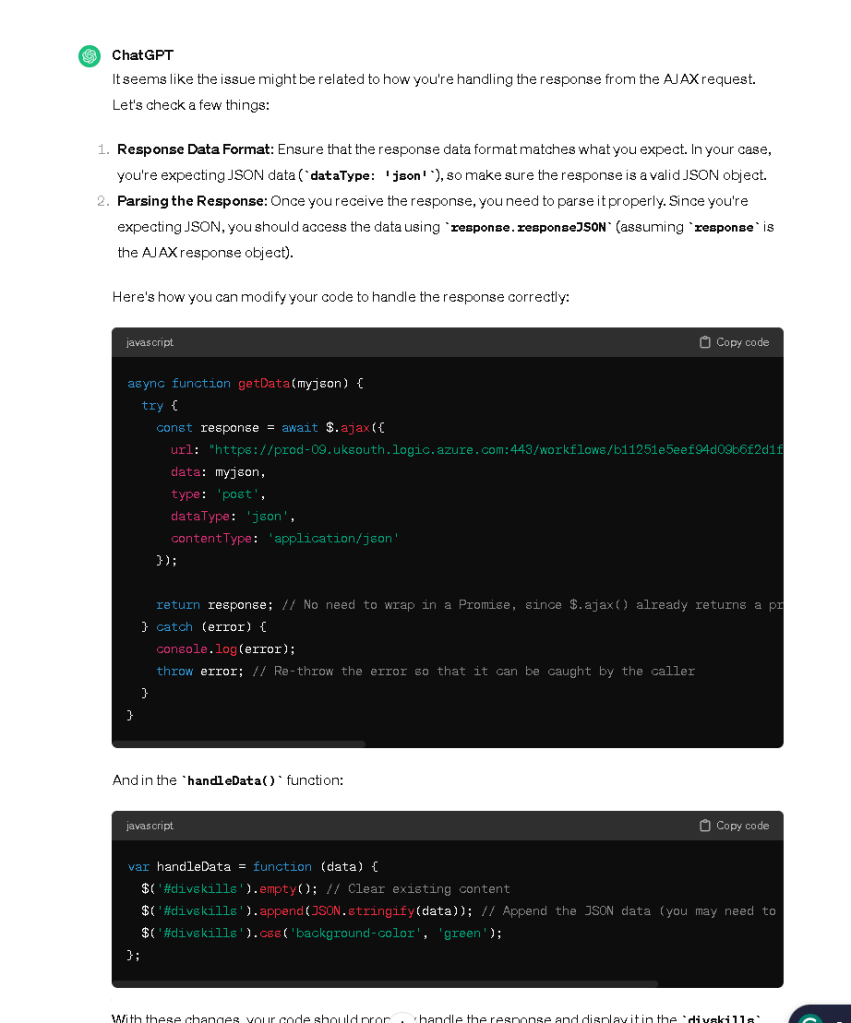The width and height of the screenshot is (851, 1023).
Task: Click the "type: 'post'," code line
Action: [x=218, y=494]
